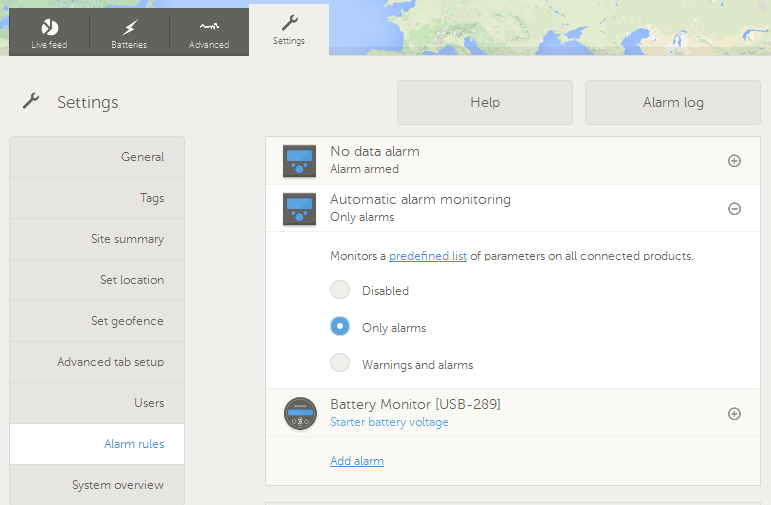Screen dimensions: 771x505
Task: Select the Disabled radio option
Action: [340, 290]
